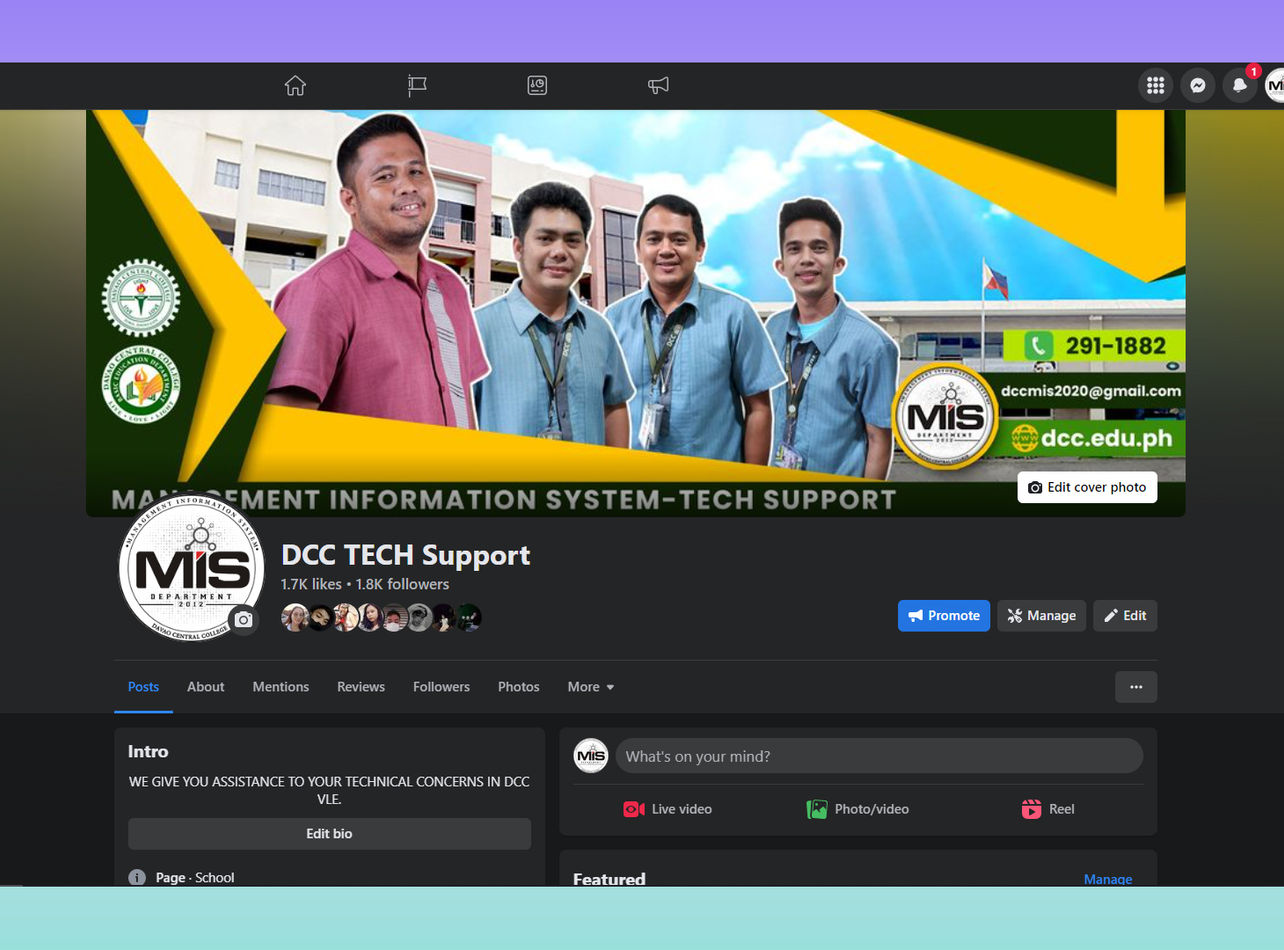
Task: Switch to the Posts tab
Action: (x=143, y=687)
